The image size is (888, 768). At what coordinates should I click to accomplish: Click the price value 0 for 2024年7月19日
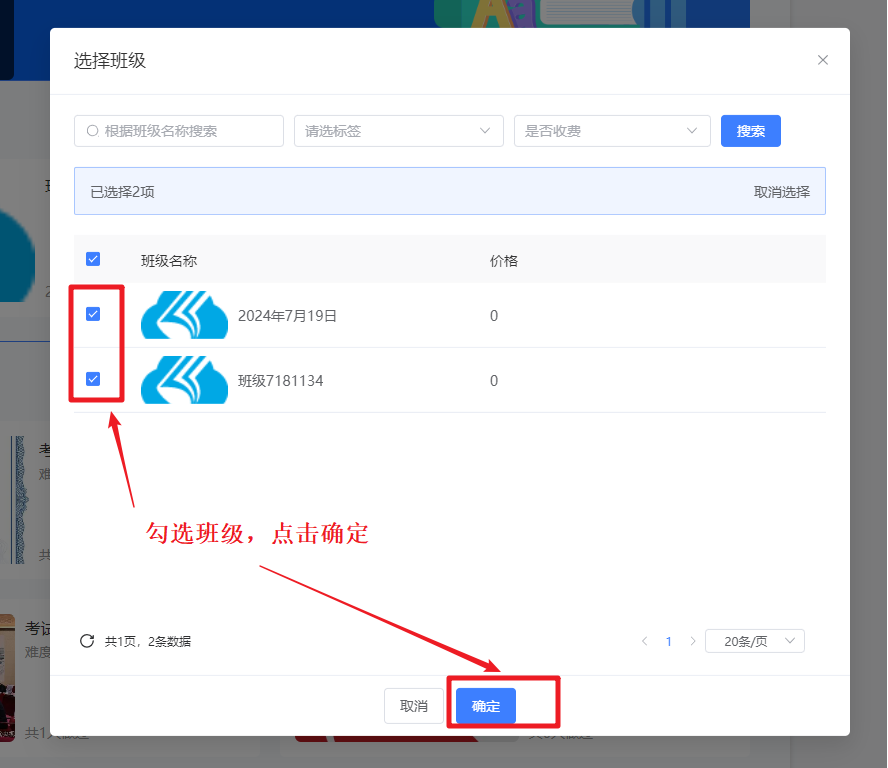point(494,315)
